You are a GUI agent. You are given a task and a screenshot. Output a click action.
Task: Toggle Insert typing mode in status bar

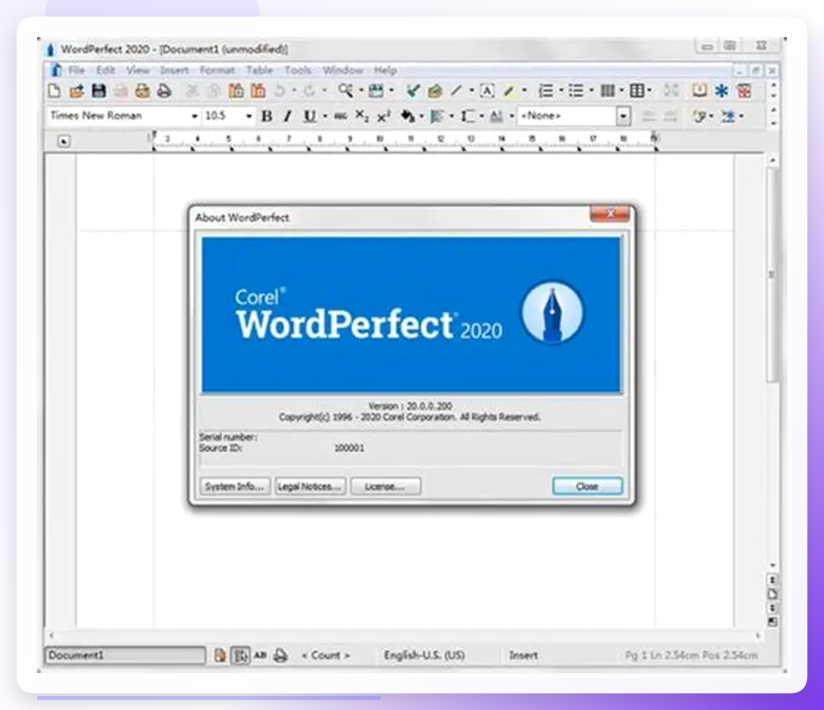tap(523, 655)
